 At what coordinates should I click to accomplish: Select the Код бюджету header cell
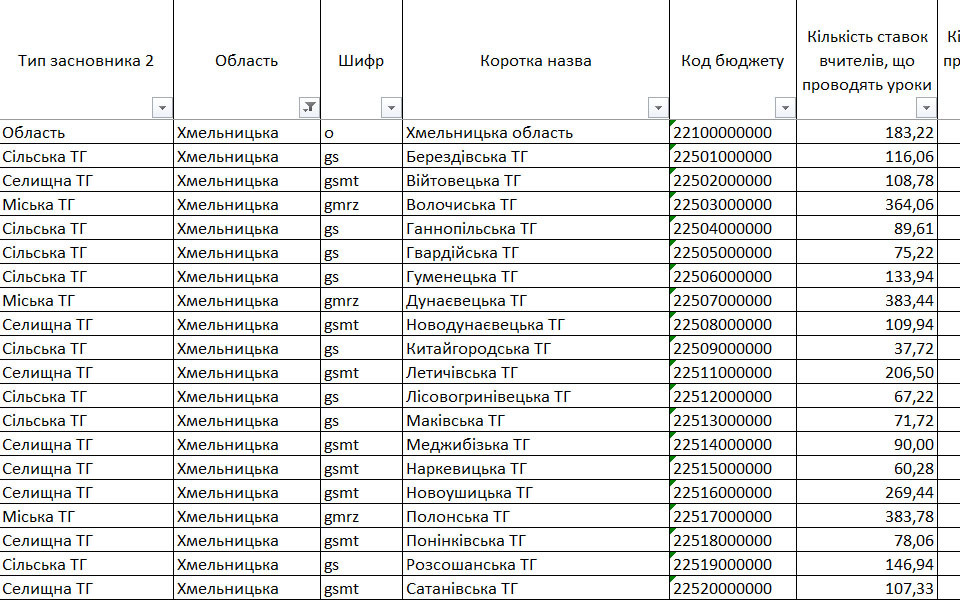click(x=732, y=60)
